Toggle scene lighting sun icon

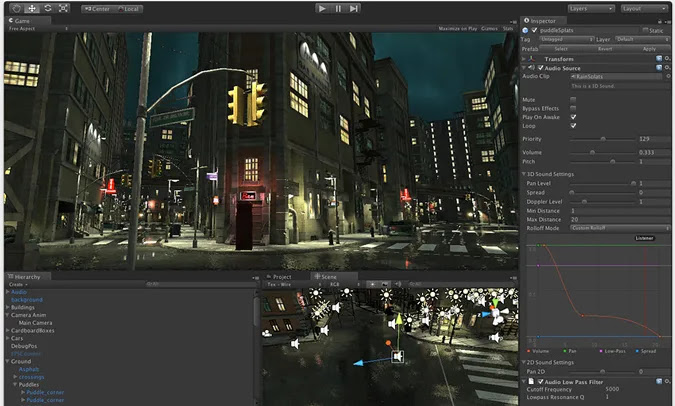(x=373, y=285)
